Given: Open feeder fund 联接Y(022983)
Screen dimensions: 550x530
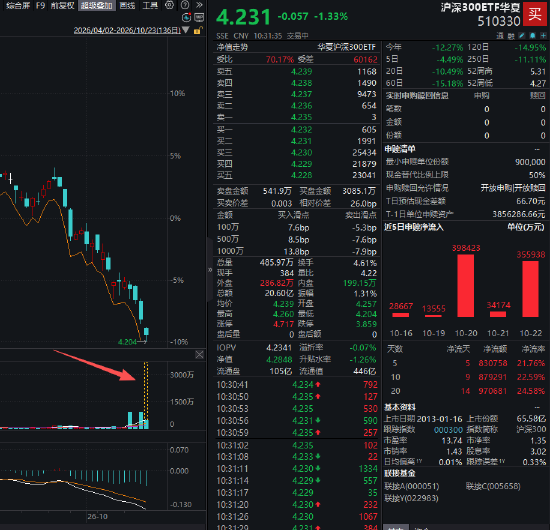Looking at the screenshot, I should [411, 498].
